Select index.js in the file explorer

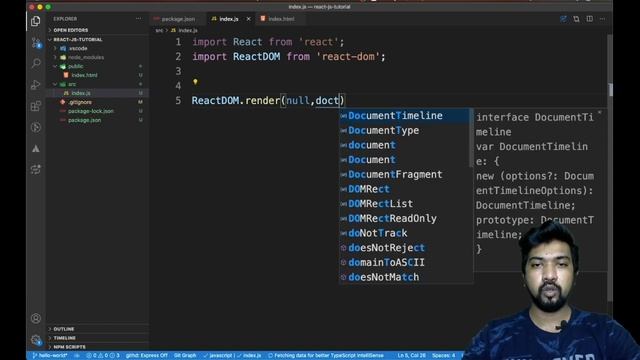tap(81, 93)
